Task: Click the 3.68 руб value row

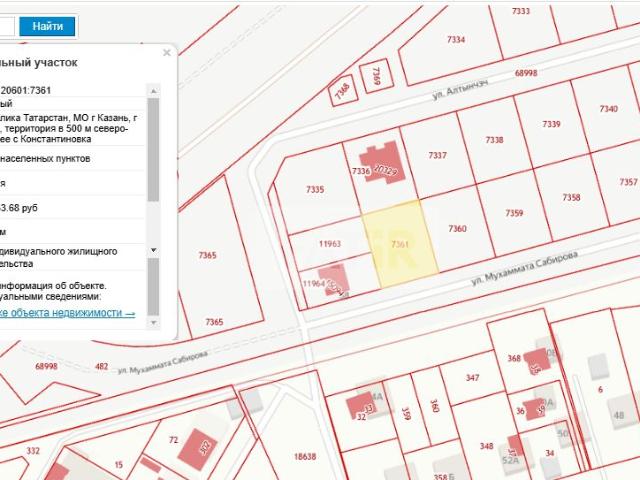Action: tap(72, 208)
